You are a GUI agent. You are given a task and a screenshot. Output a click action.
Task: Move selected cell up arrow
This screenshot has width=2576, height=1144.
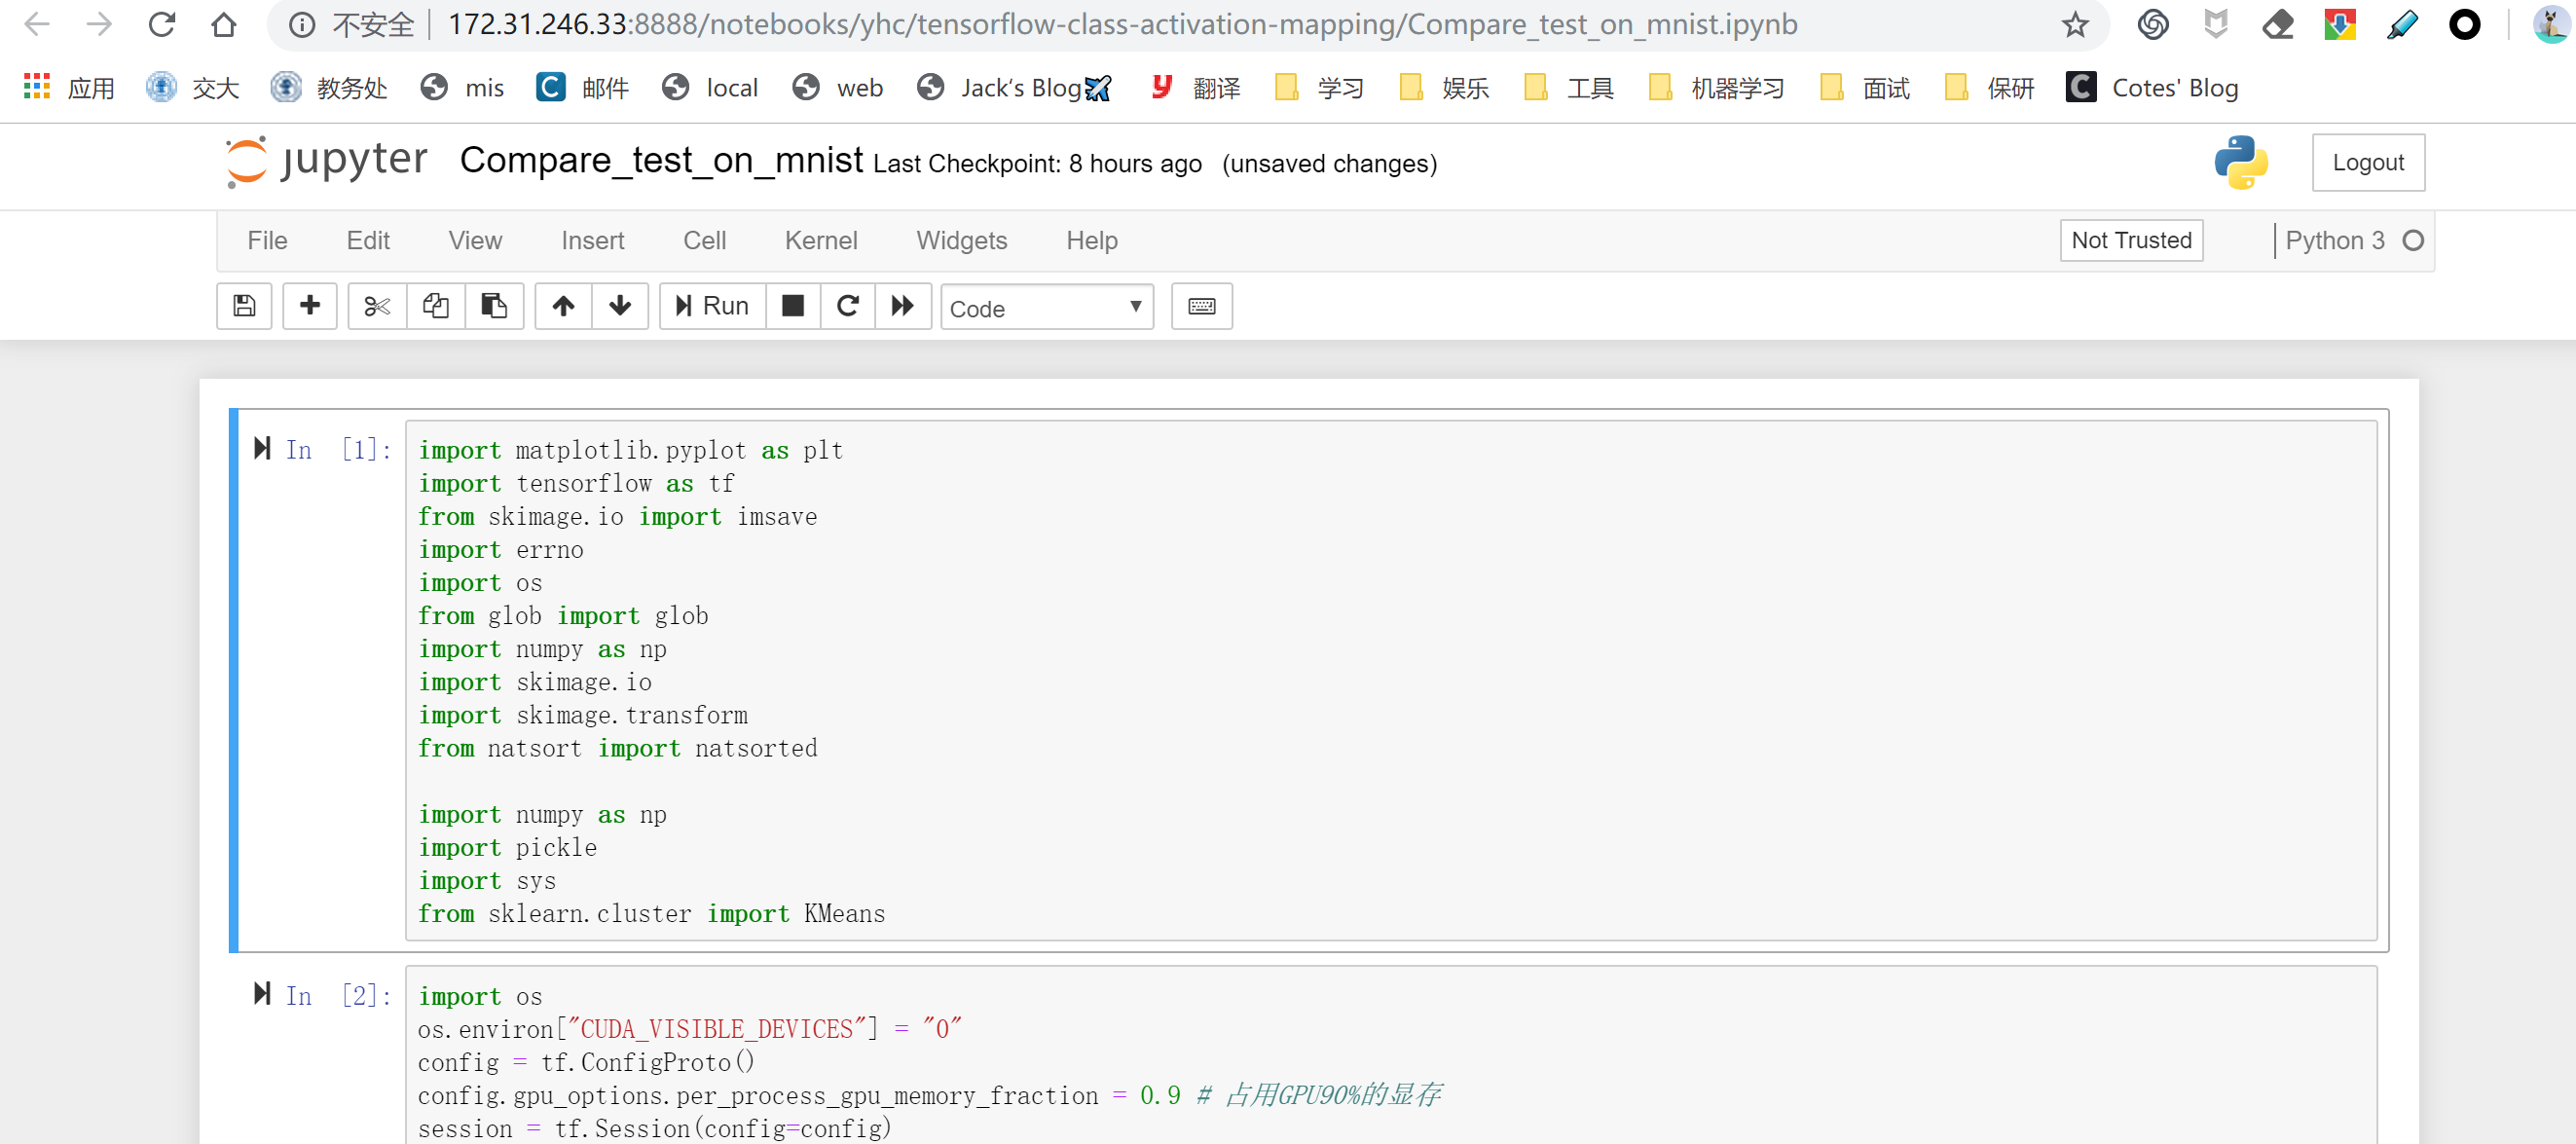564,306
